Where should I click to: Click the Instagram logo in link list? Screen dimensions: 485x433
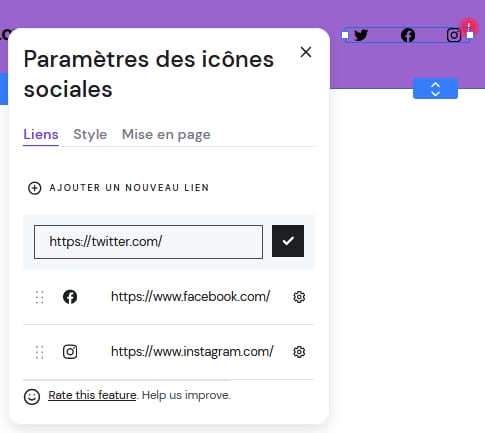70,352
